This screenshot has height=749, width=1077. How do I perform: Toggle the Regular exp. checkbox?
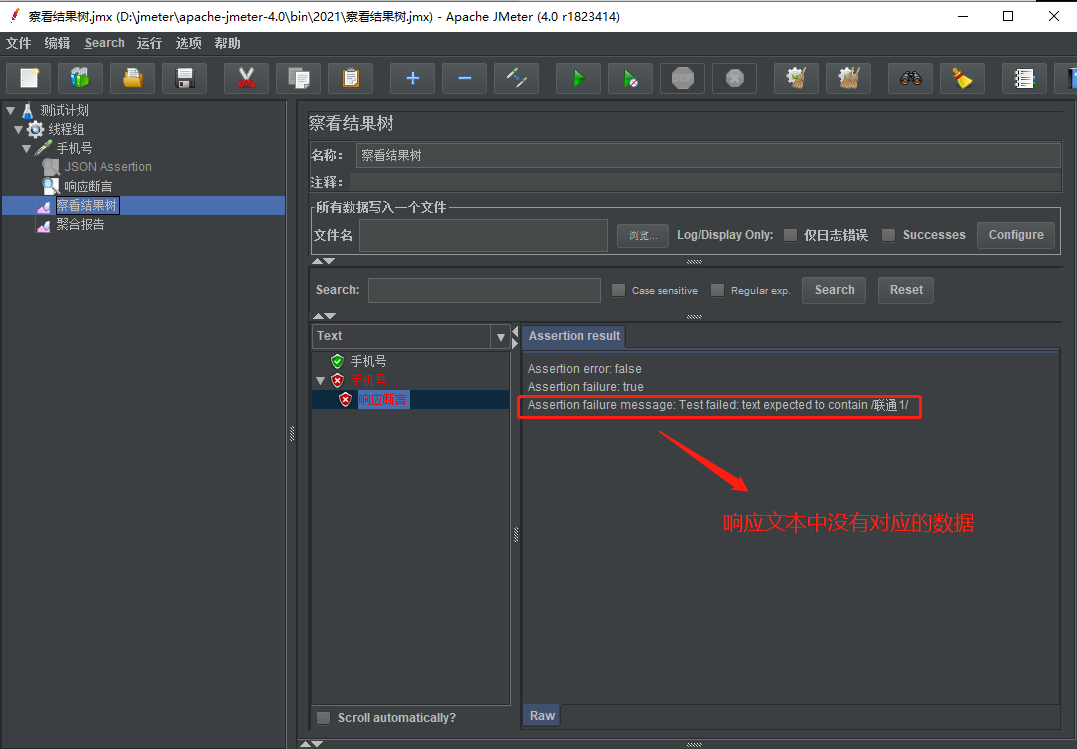[x=717, y=290]
